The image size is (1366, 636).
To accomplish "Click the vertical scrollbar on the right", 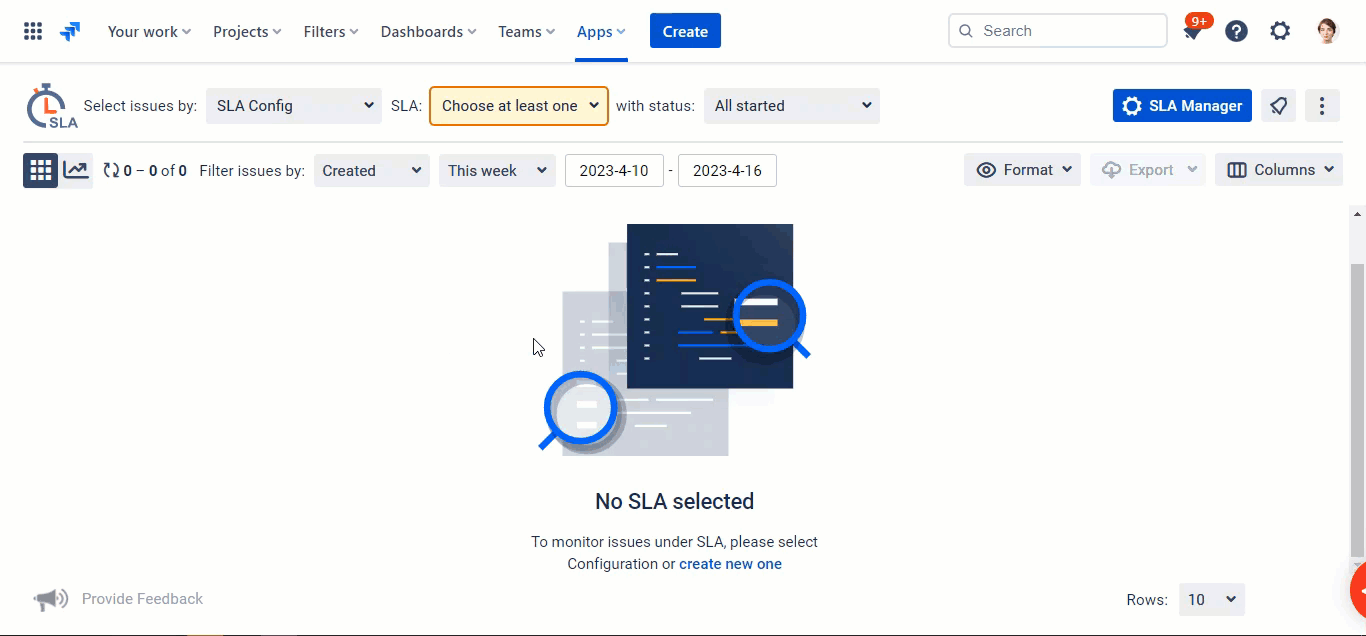I will coord(1357,400).
